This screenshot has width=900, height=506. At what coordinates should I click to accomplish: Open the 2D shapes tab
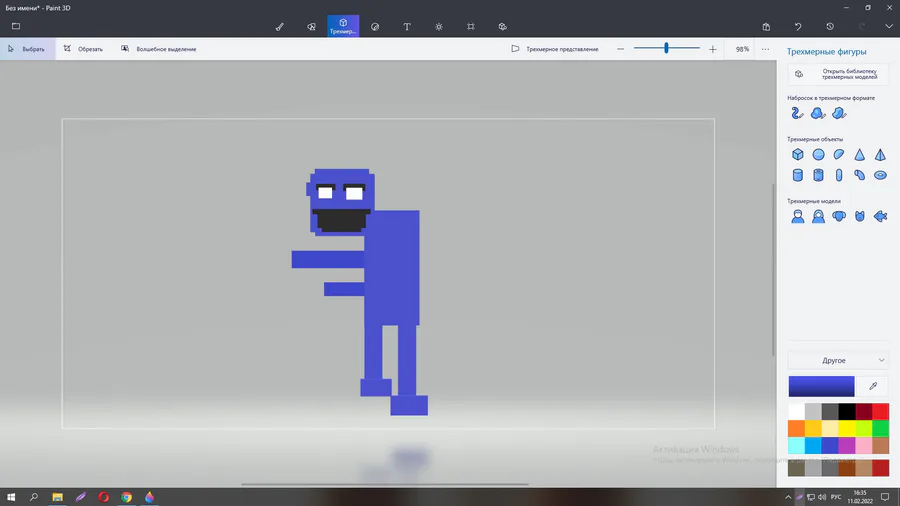point(311,26)
